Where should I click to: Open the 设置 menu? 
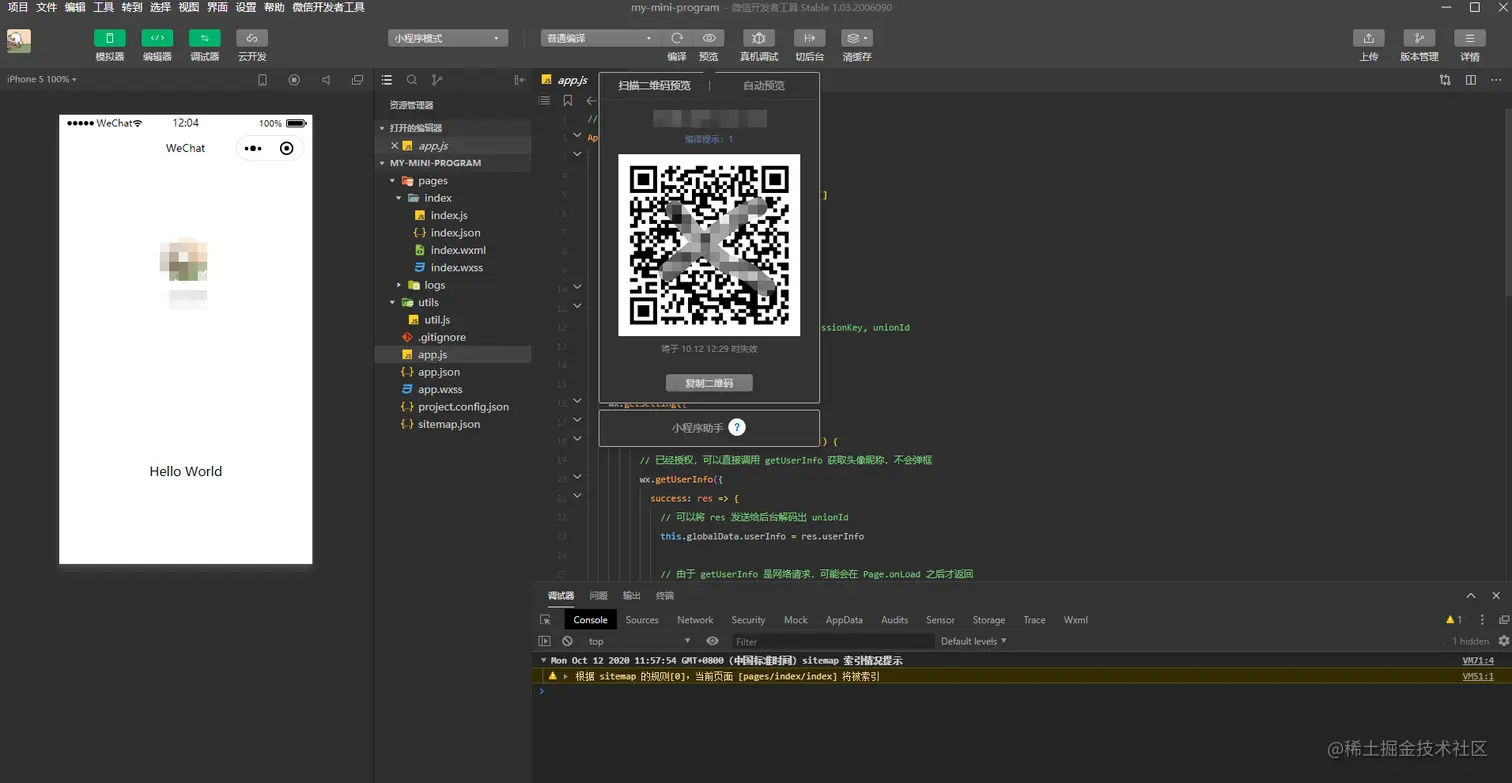tap(246, 7)
